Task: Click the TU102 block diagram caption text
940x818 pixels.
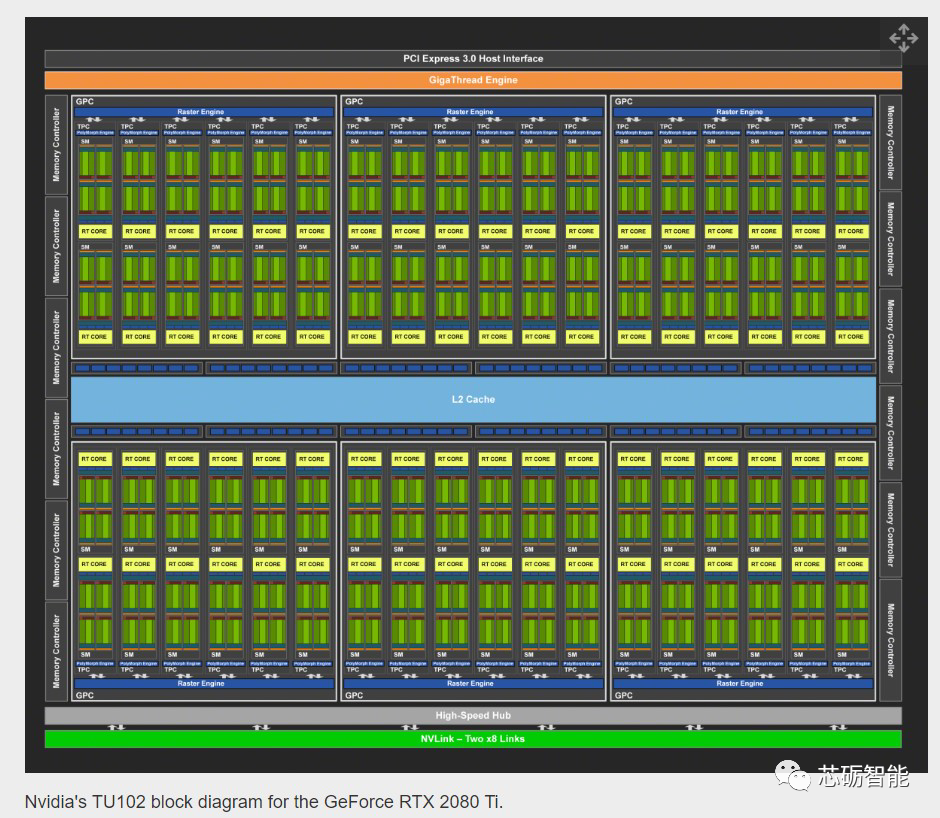Action: coord(264,802)
